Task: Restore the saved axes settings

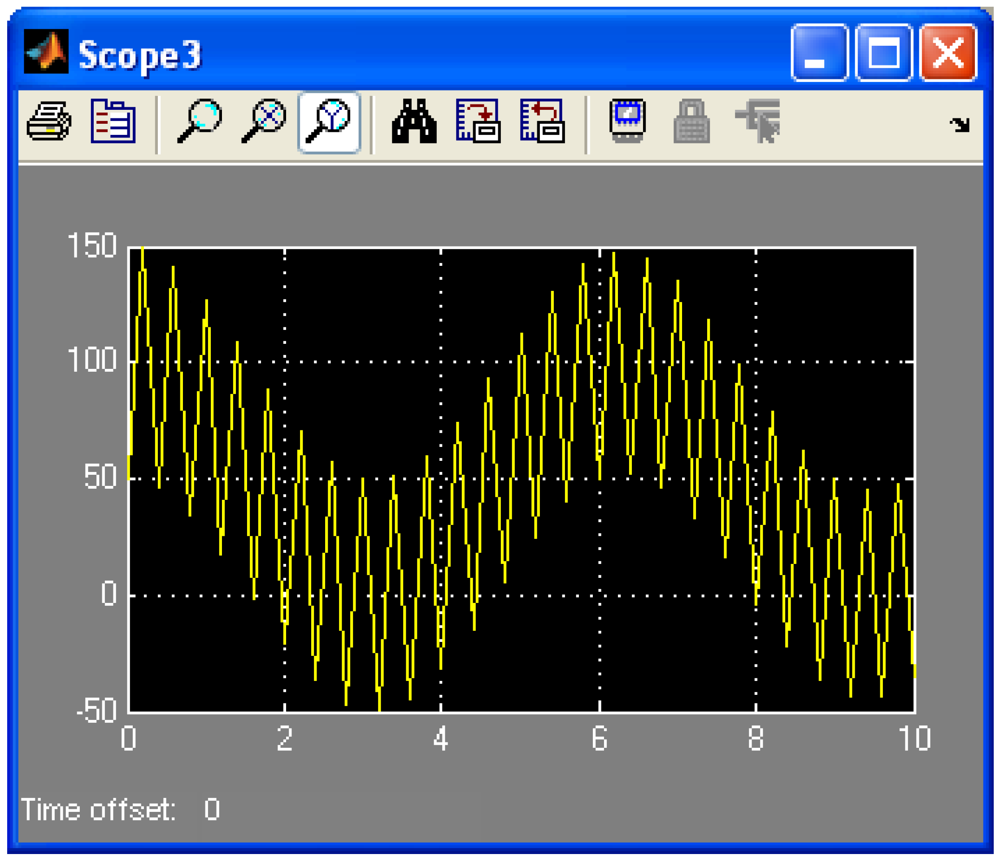Action: click(542, 123)
